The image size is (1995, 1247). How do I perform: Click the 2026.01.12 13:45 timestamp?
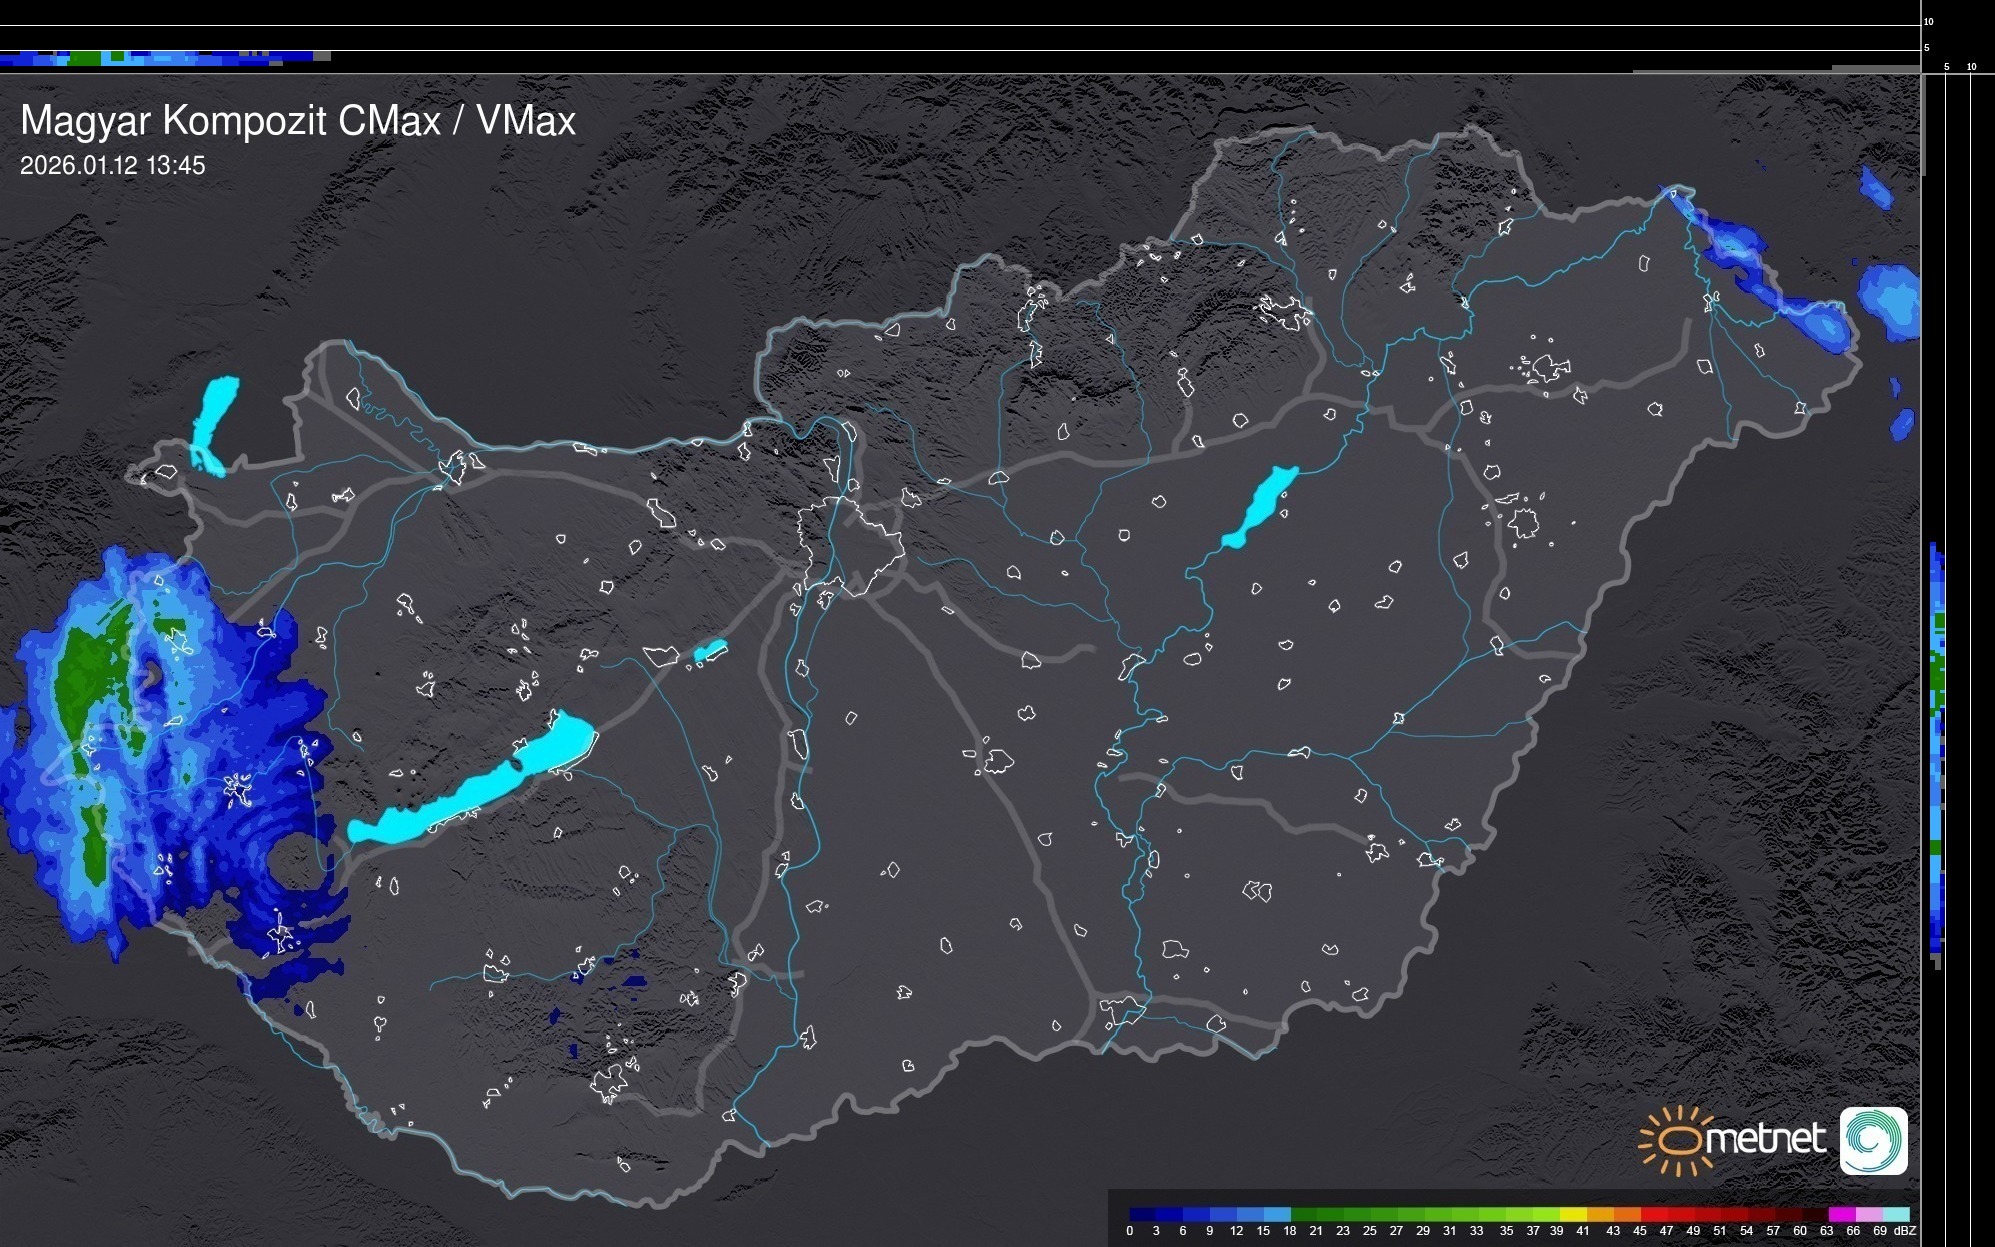[112, 165]
